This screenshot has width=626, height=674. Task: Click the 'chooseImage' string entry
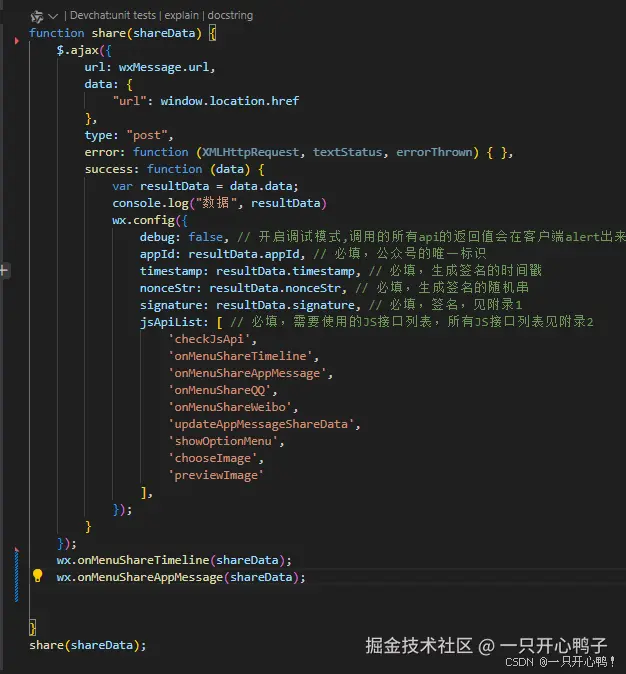[213, 458]
